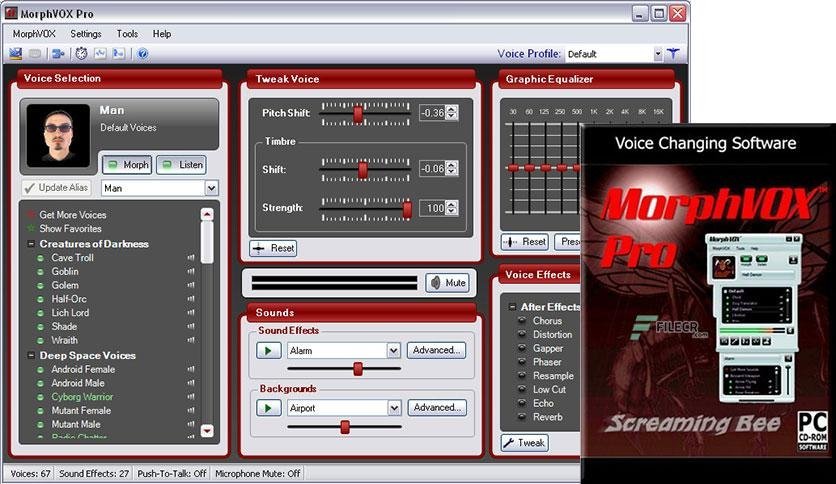Click the green icon beside Cave Troll
Image resolution: width=836 pixels, height=484 pixels.
point(40,258)
